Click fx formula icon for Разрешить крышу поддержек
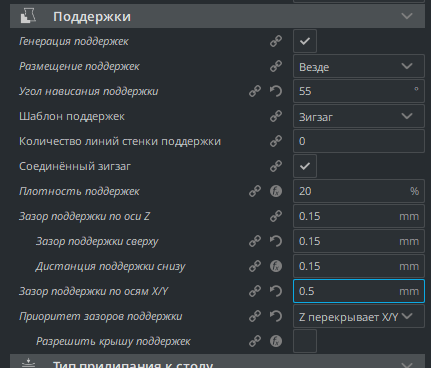The height and width of the screenshot is (368, 431). 276,341
